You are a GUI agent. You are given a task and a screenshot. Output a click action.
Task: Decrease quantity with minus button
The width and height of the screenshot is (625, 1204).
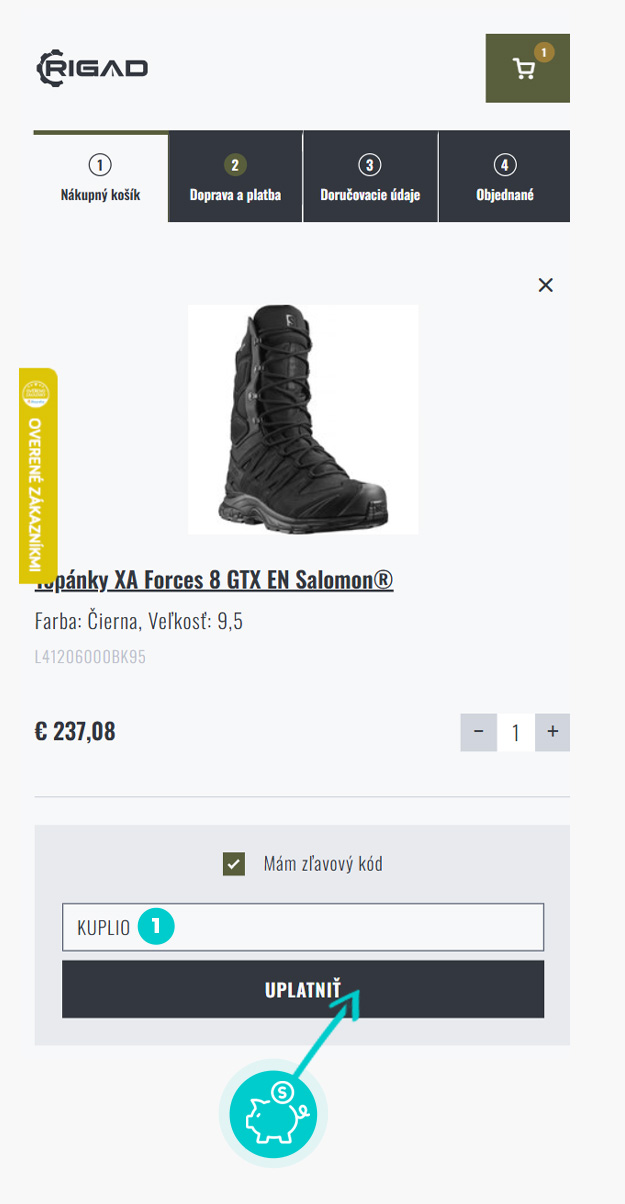click(478, 732)
